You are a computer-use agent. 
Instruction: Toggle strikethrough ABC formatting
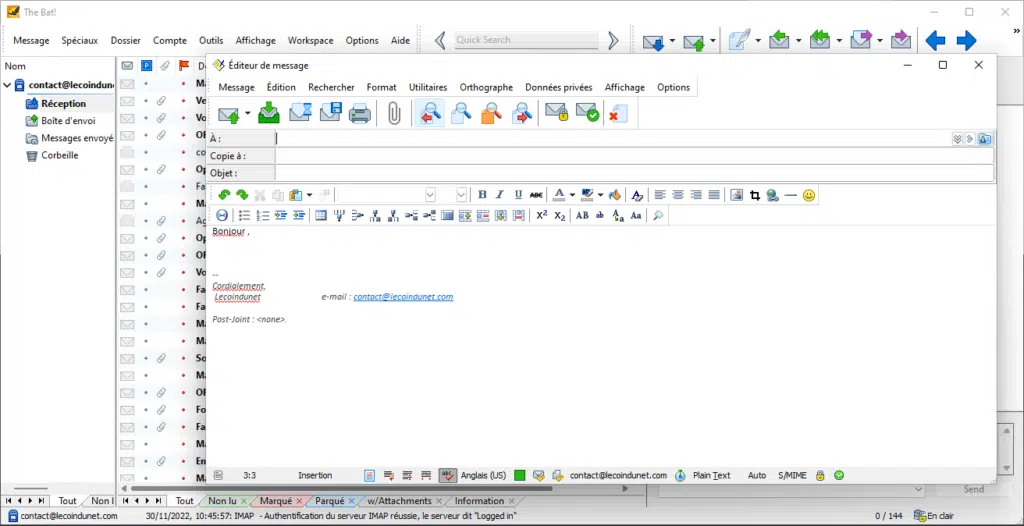click(x=536, y=195)
